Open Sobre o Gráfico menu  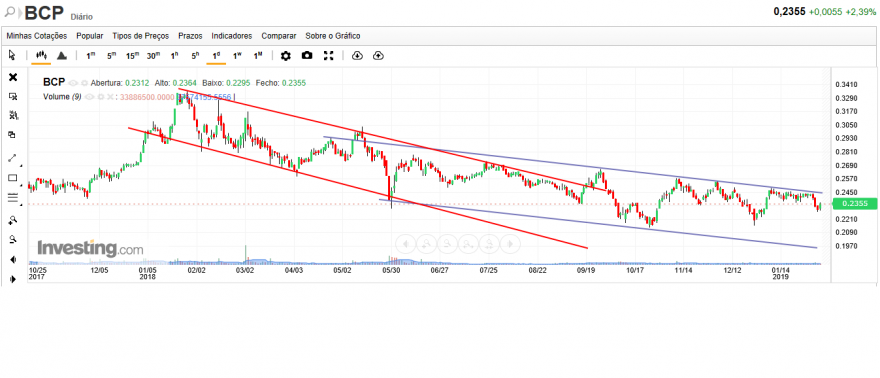click(x=333, y=36)
